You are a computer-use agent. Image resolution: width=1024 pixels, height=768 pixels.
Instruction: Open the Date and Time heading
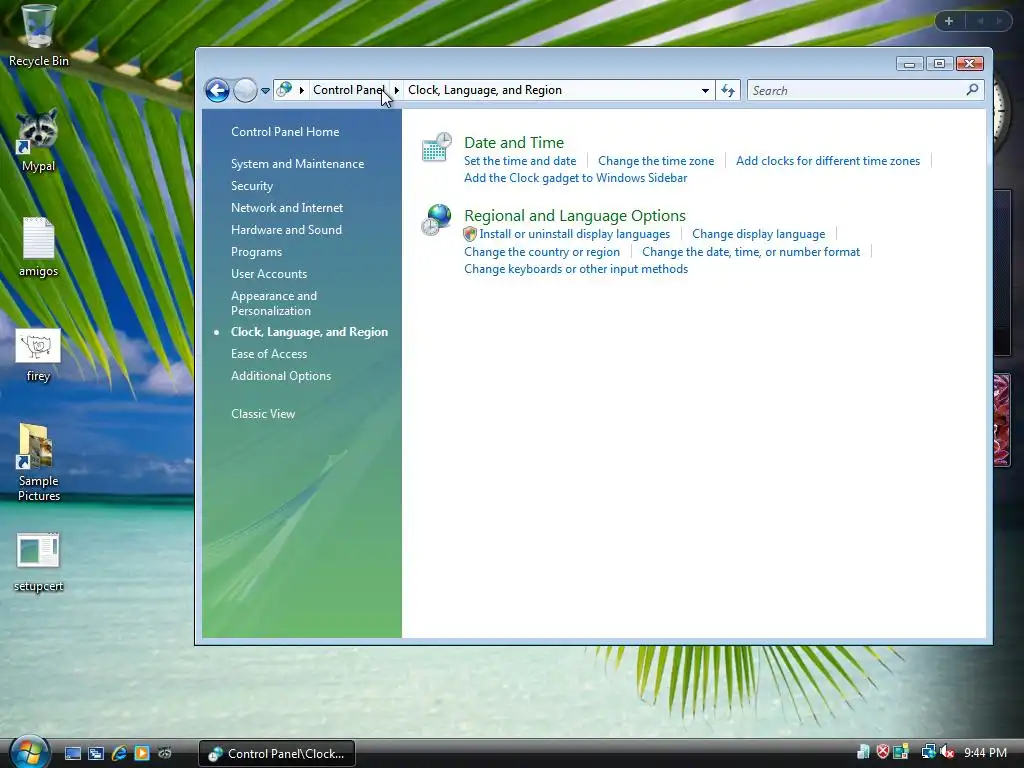514,142
